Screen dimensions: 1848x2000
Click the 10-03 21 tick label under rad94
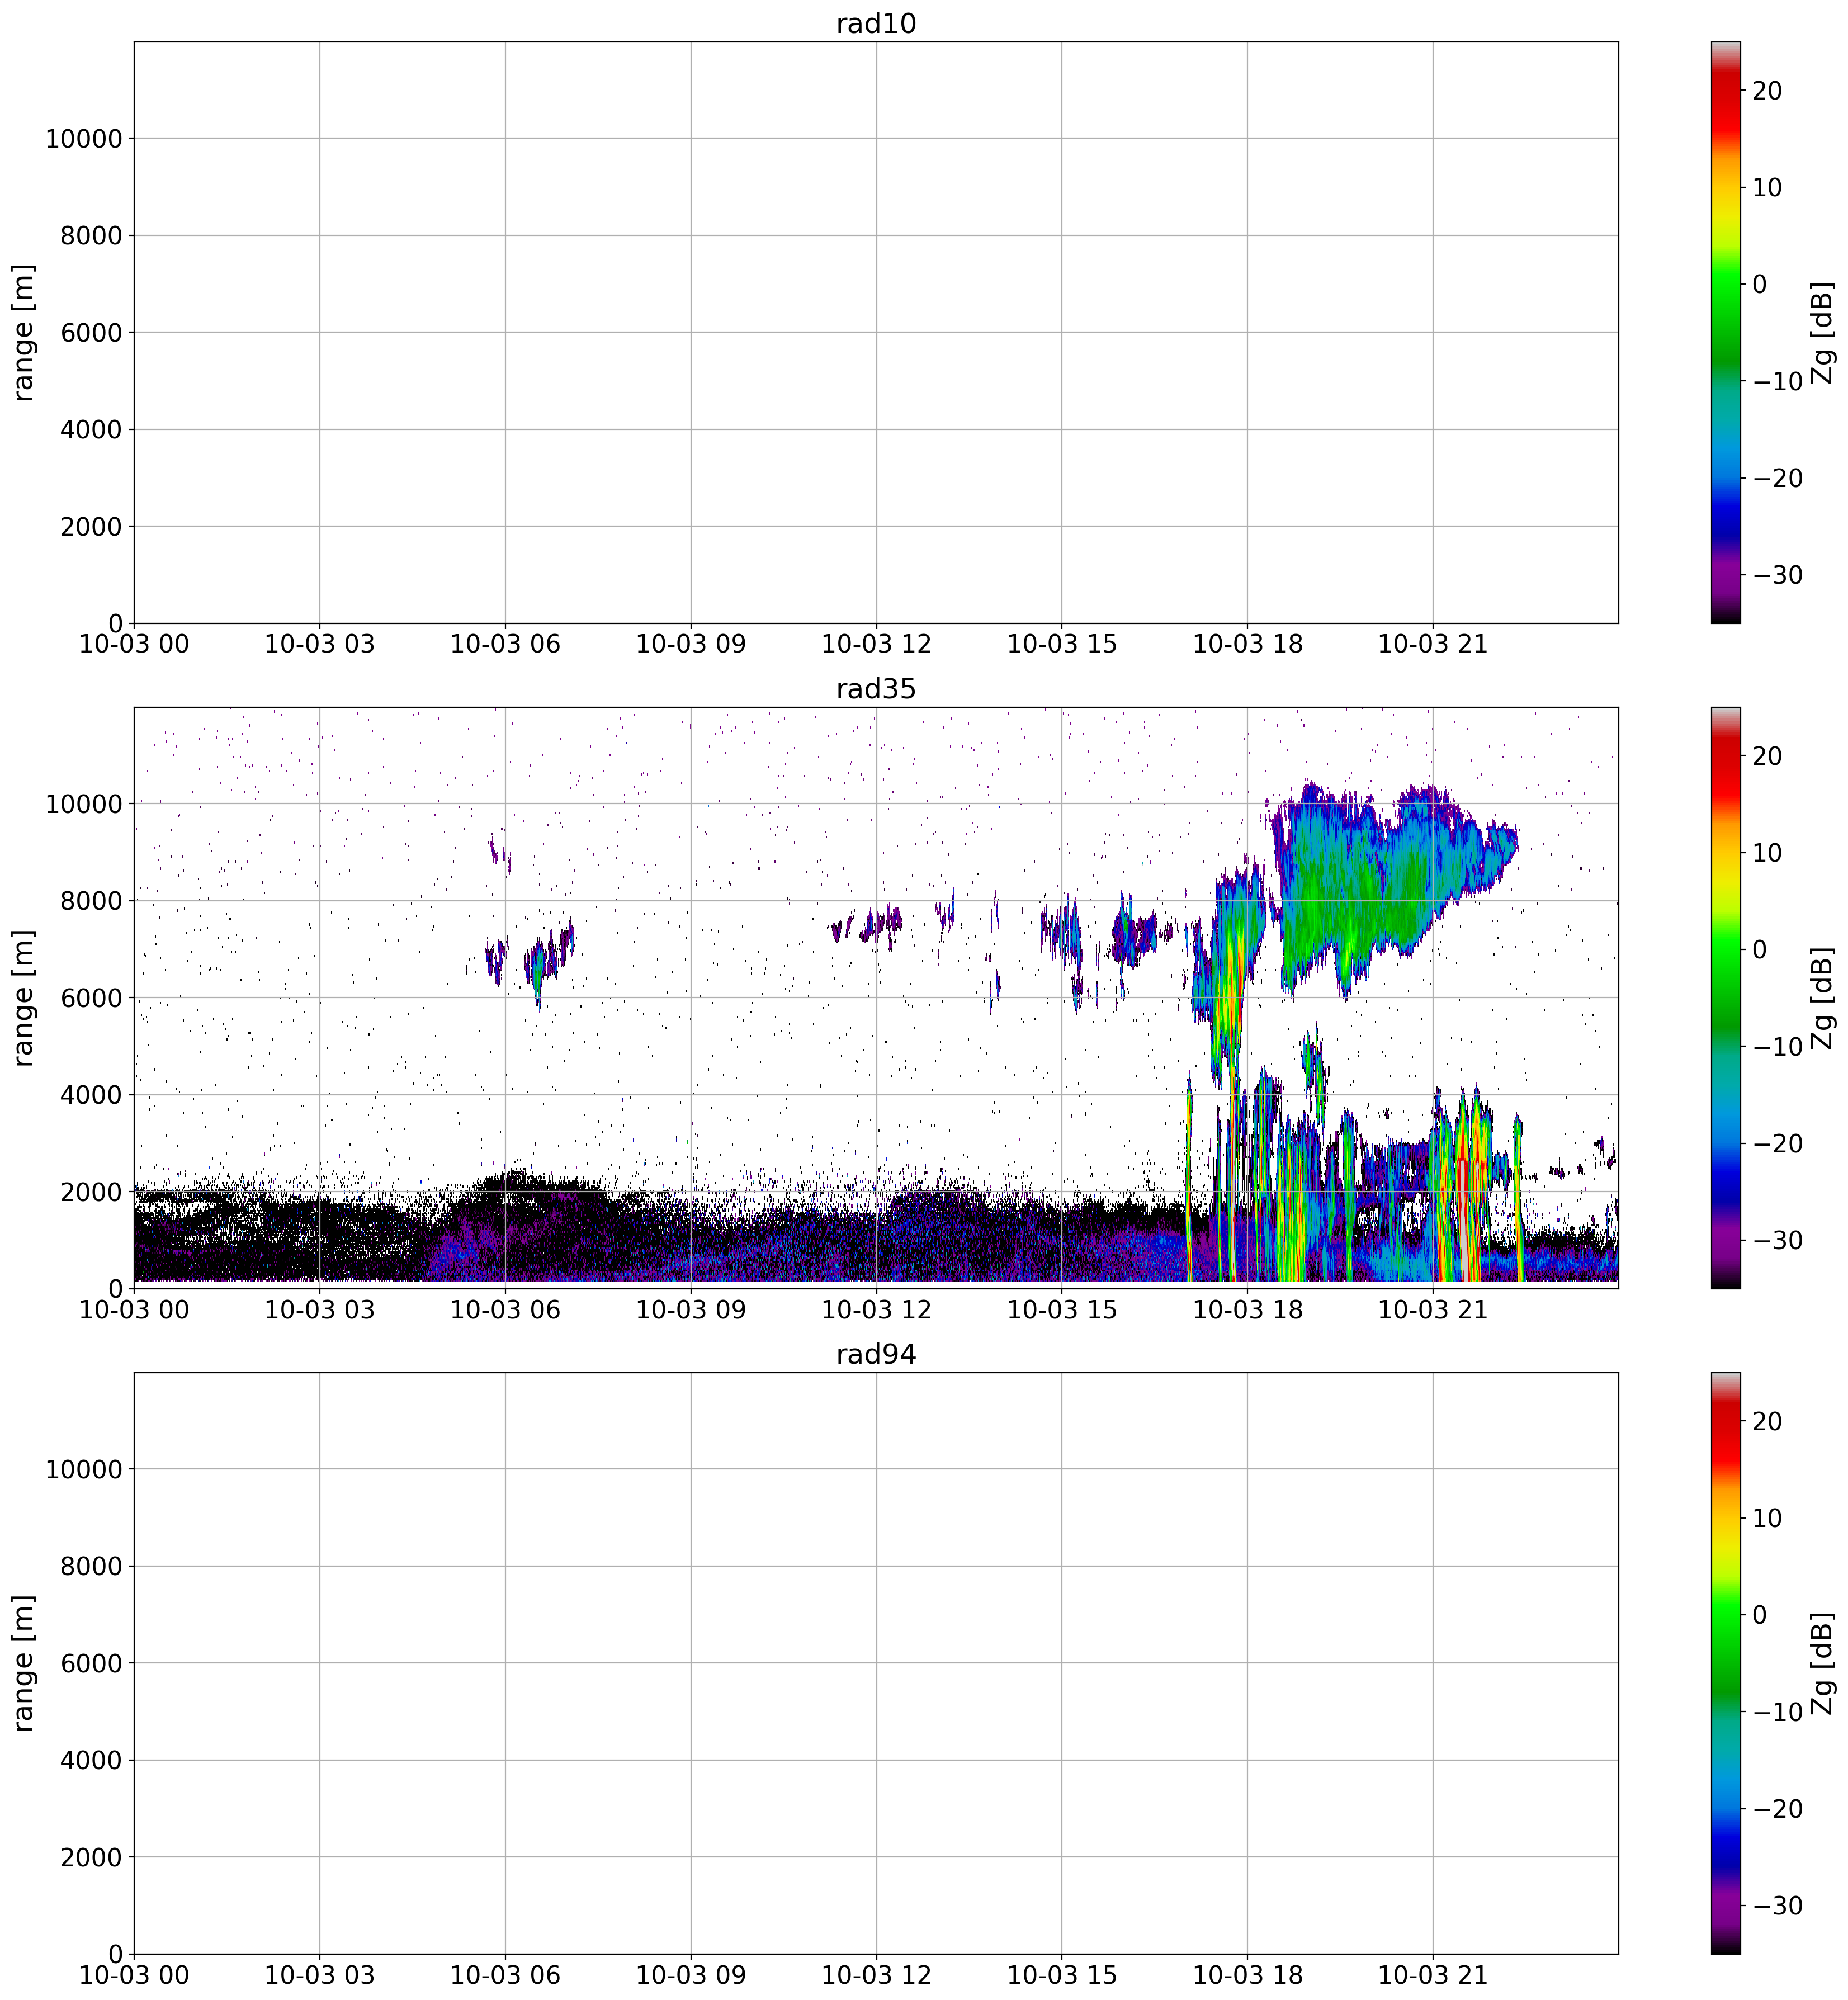click(x=1432, y=1975)
